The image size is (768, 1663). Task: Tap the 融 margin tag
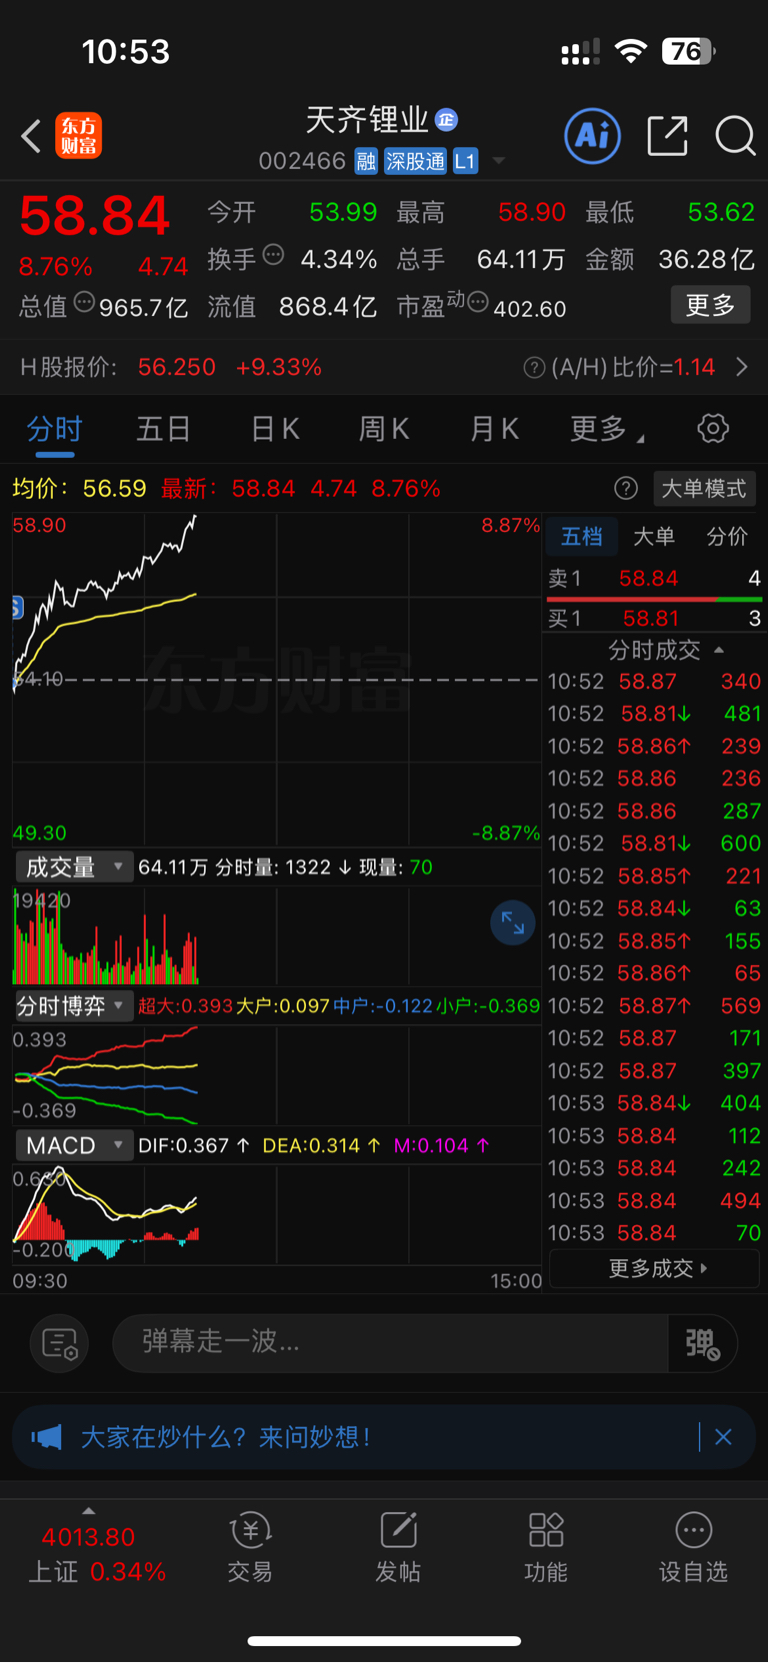pos(366,161)
